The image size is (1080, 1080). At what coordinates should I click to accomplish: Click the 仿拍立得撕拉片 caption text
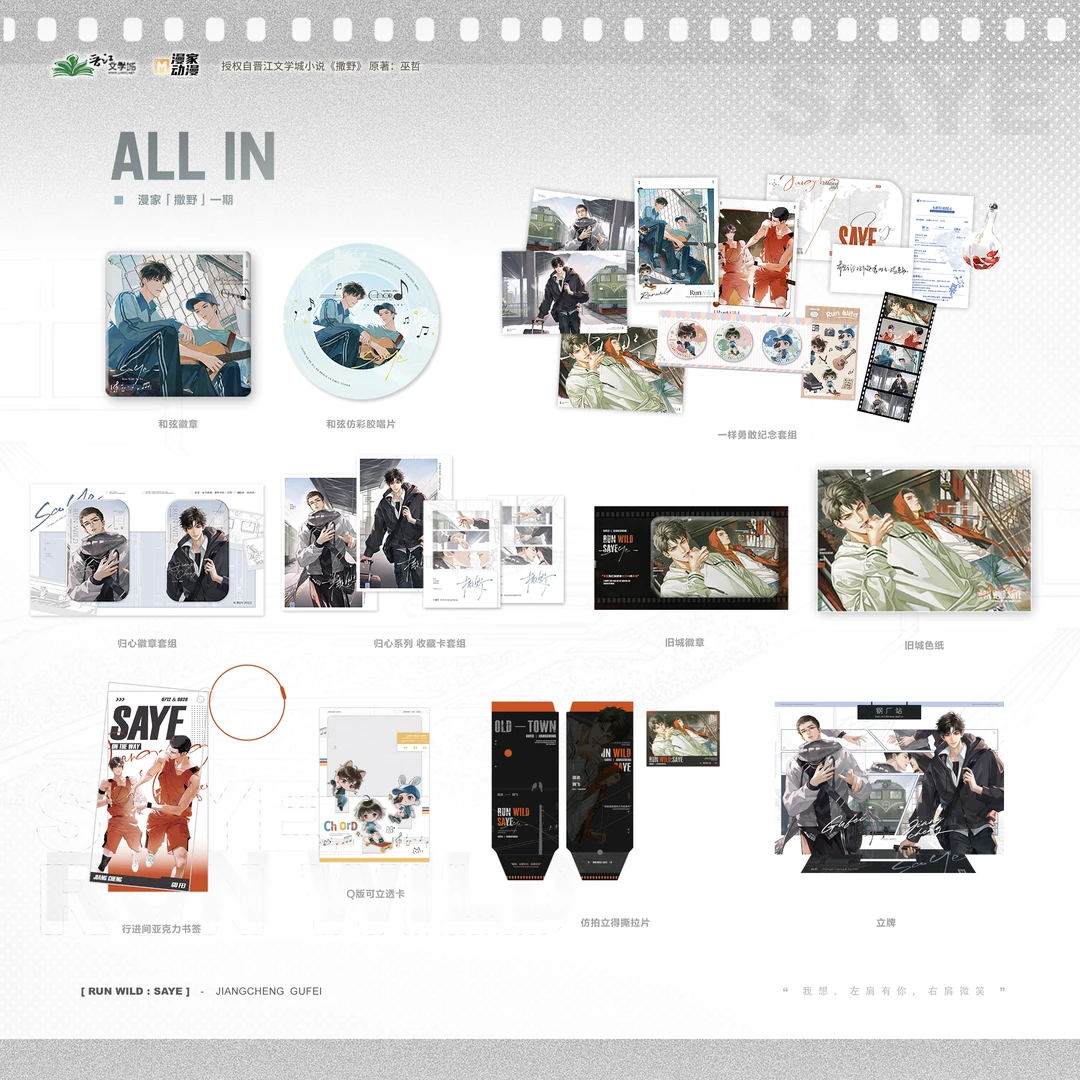tap(615, 922)
